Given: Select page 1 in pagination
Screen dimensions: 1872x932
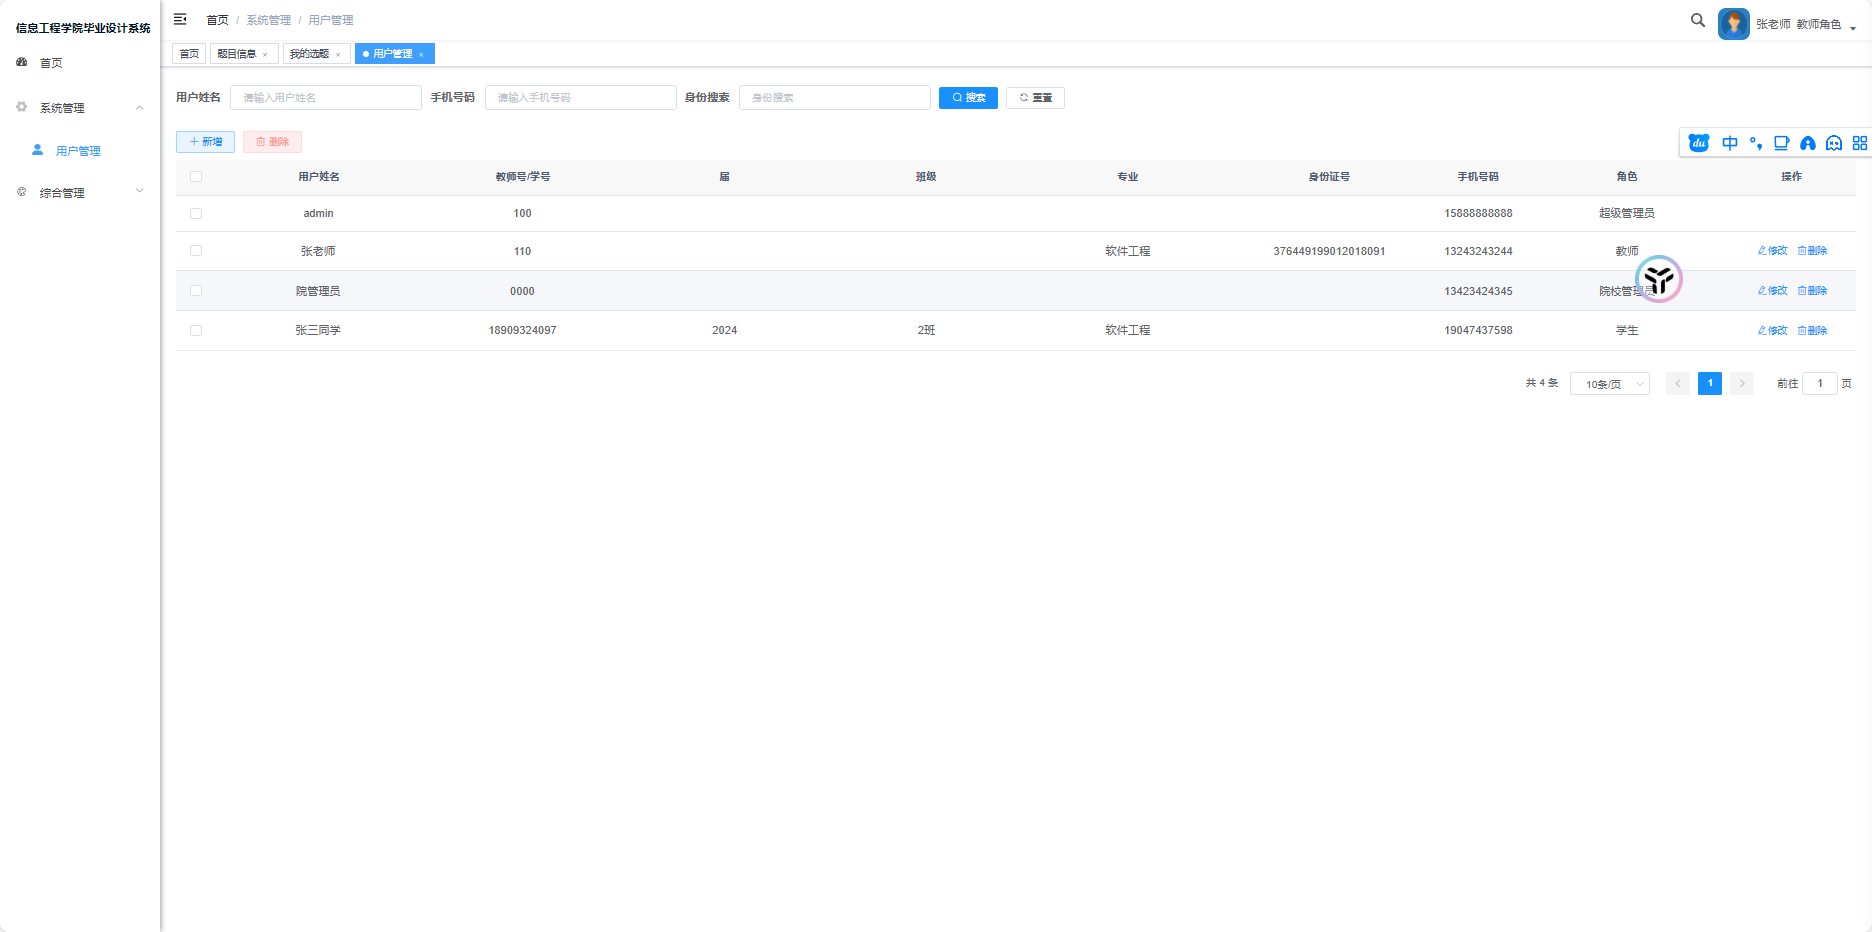Looking at the screenshot, I should pos(1710,383).
